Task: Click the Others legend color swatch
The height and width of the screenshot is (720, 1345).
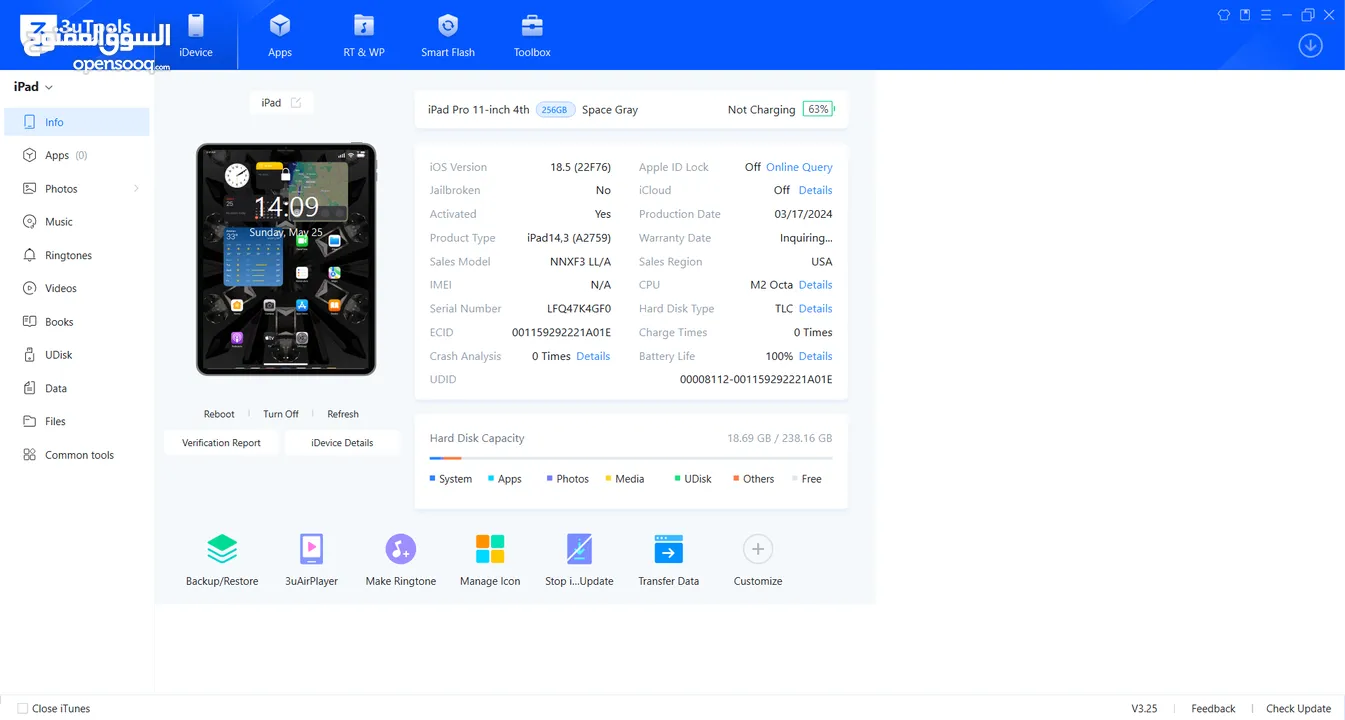Action: (x=736, y=479)
